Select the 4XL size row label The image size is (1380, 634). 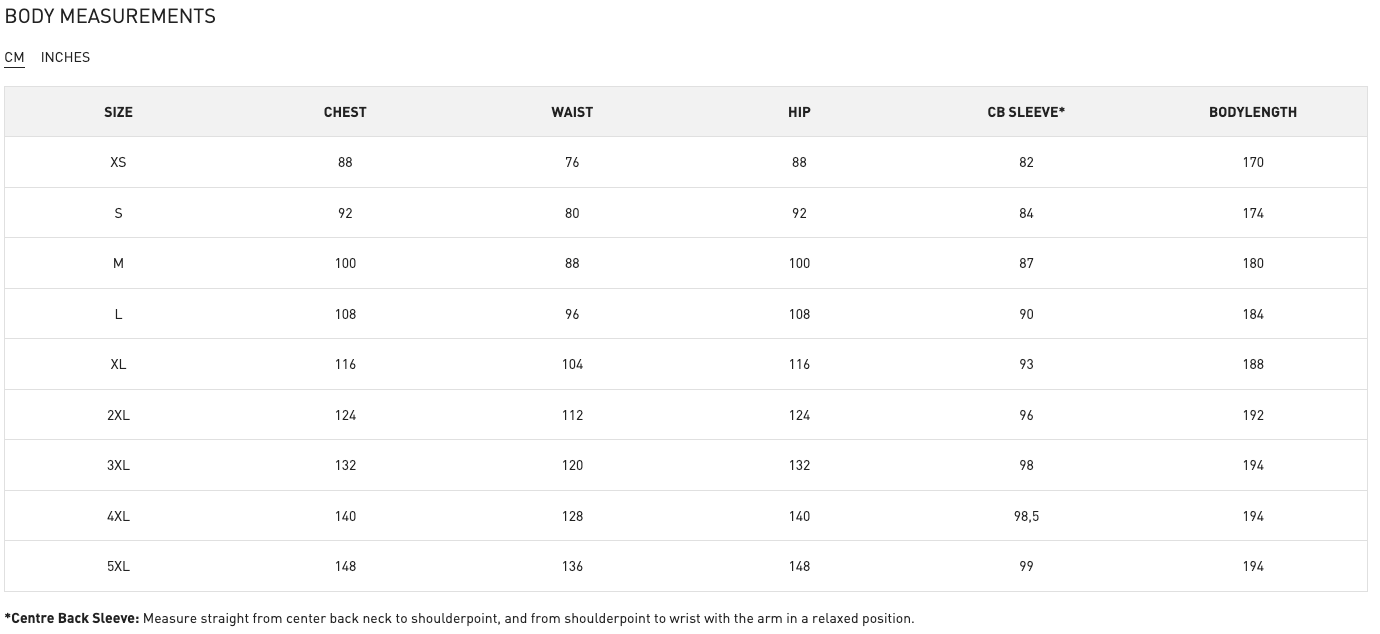(x=118, y=516)
